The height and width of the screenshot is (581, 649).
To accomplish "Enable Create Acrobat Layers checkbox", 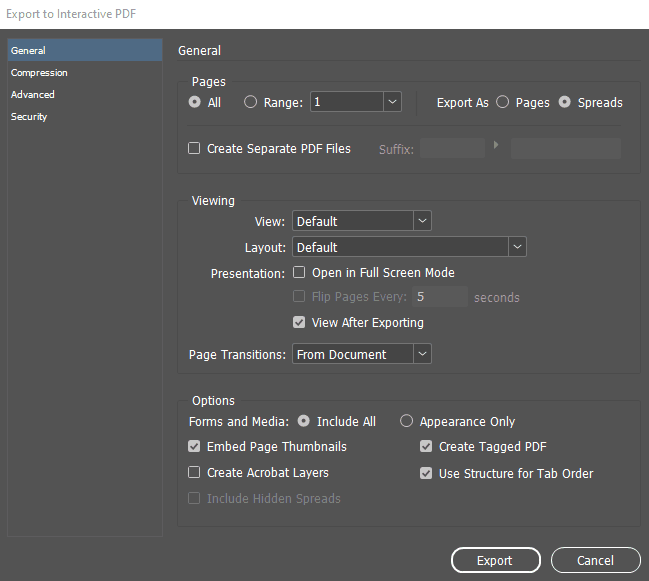I will pyautogui.click(x=194, y=473).
